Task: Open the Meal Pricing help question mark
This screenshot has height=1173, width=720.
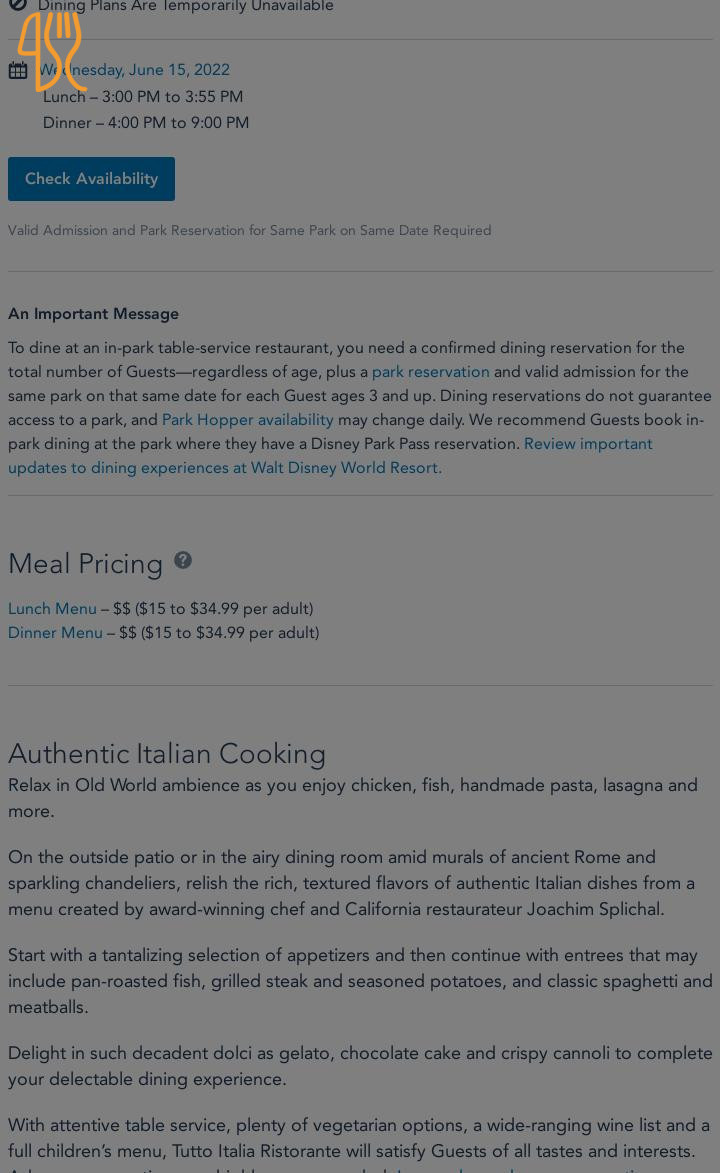Action: [x=183, y=560]
